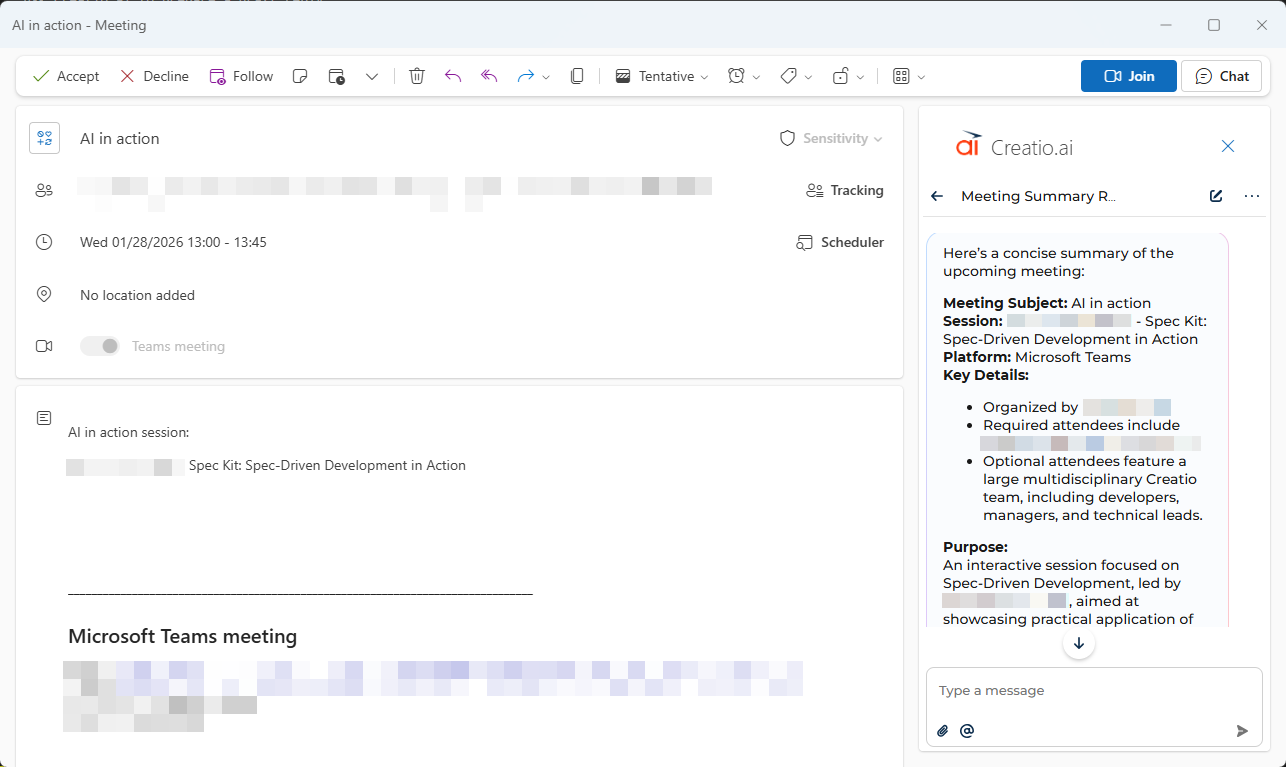Image resolution: width=1286 pixels, height=767 pixels.
Task: Decline the meeting invitation
Action: click(153, 75)
